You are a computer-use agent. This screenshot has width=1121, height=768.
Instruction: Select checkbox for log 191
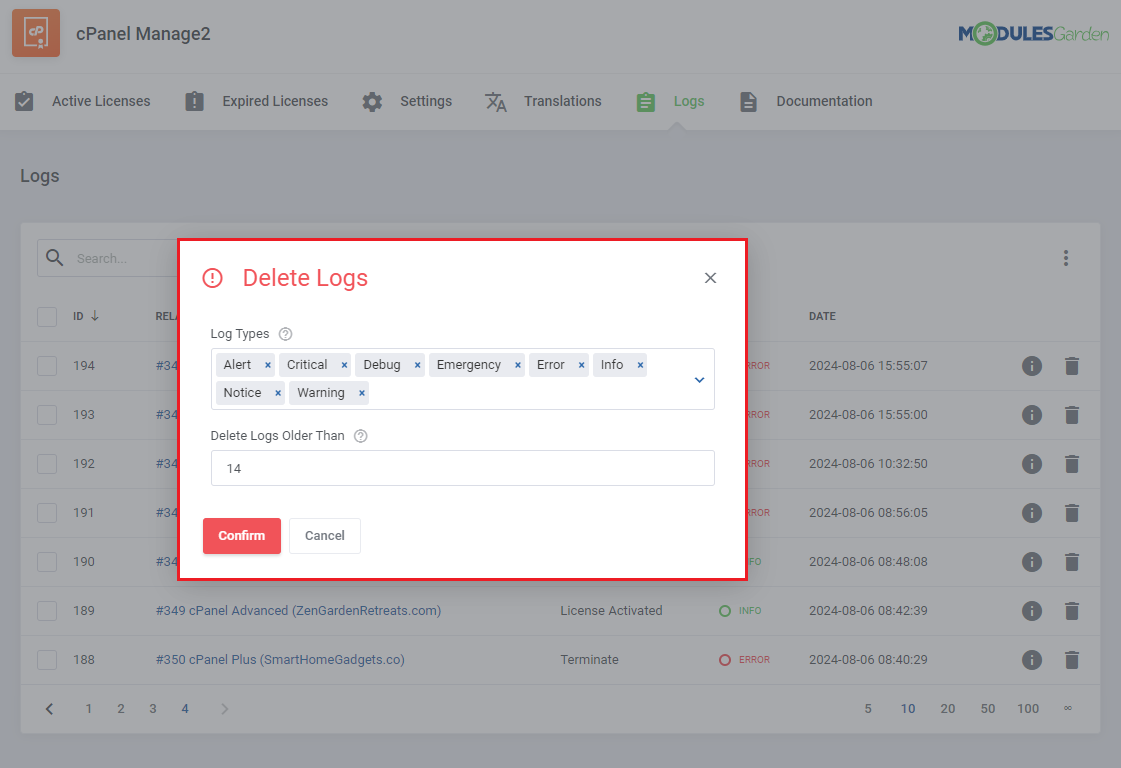[x=47, y=513]
